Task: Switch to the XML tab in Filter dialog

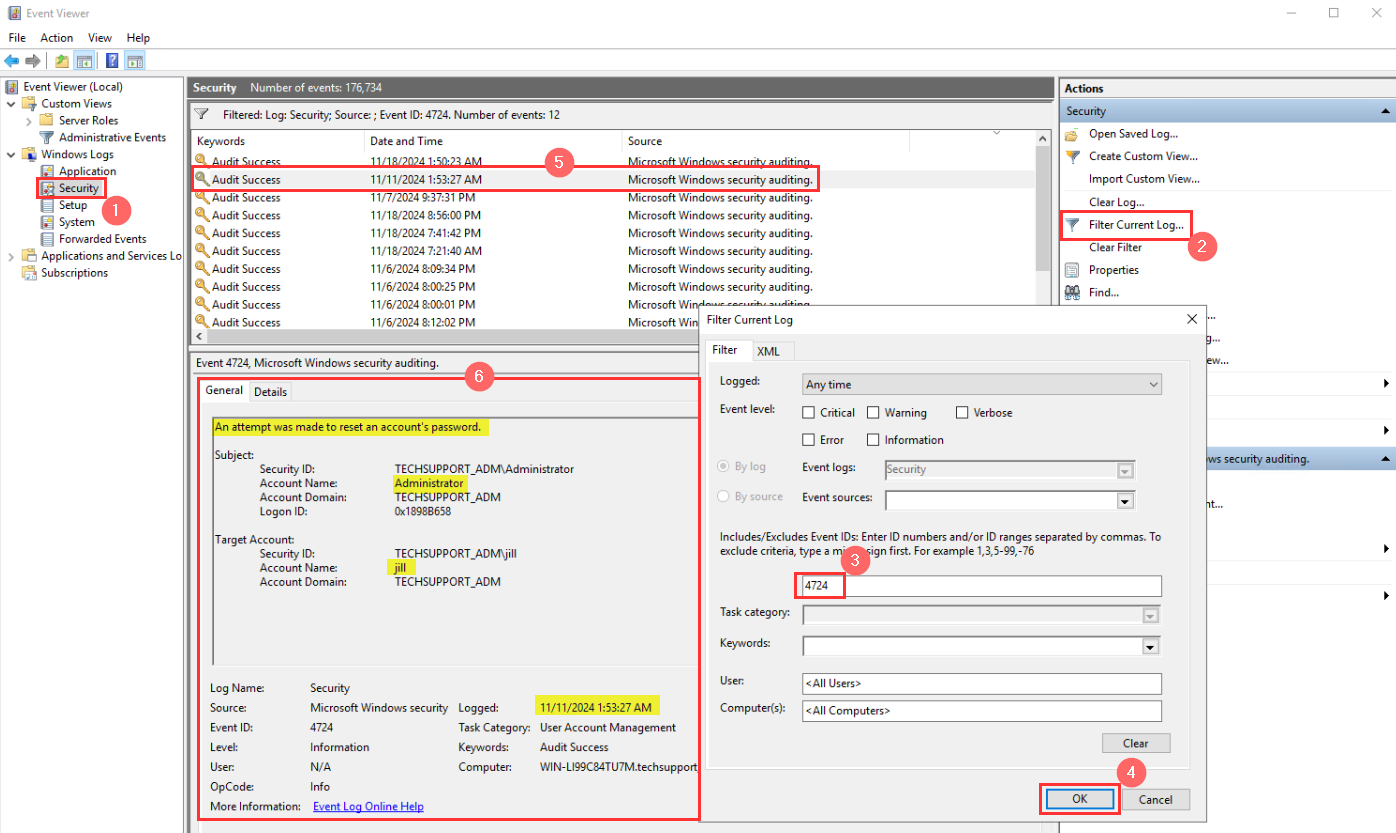Action: tap(769, 351)
